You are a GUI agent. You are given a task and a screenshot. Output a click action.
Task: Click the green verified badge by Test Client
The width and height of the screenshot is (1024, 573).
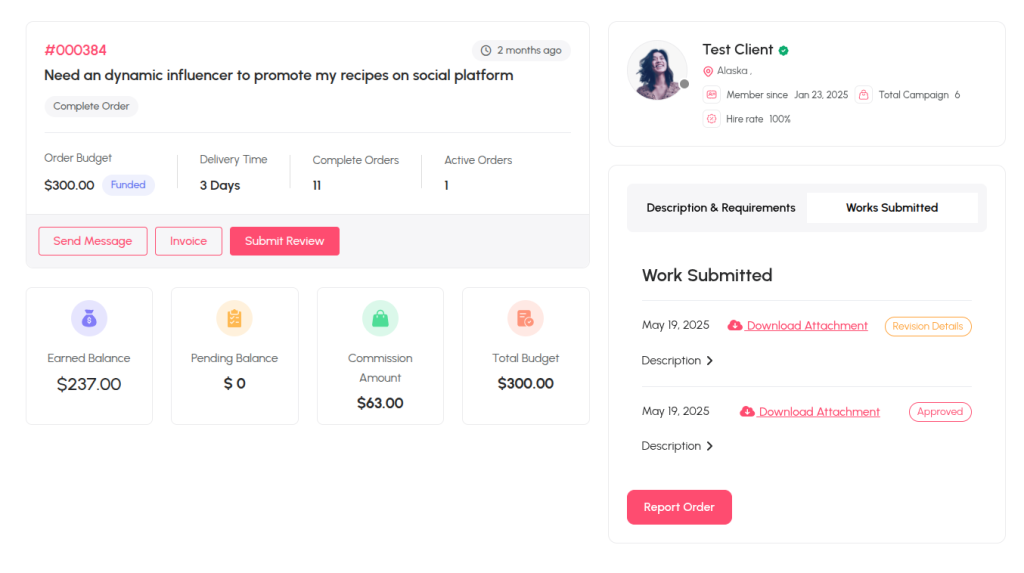pos(784,50)
